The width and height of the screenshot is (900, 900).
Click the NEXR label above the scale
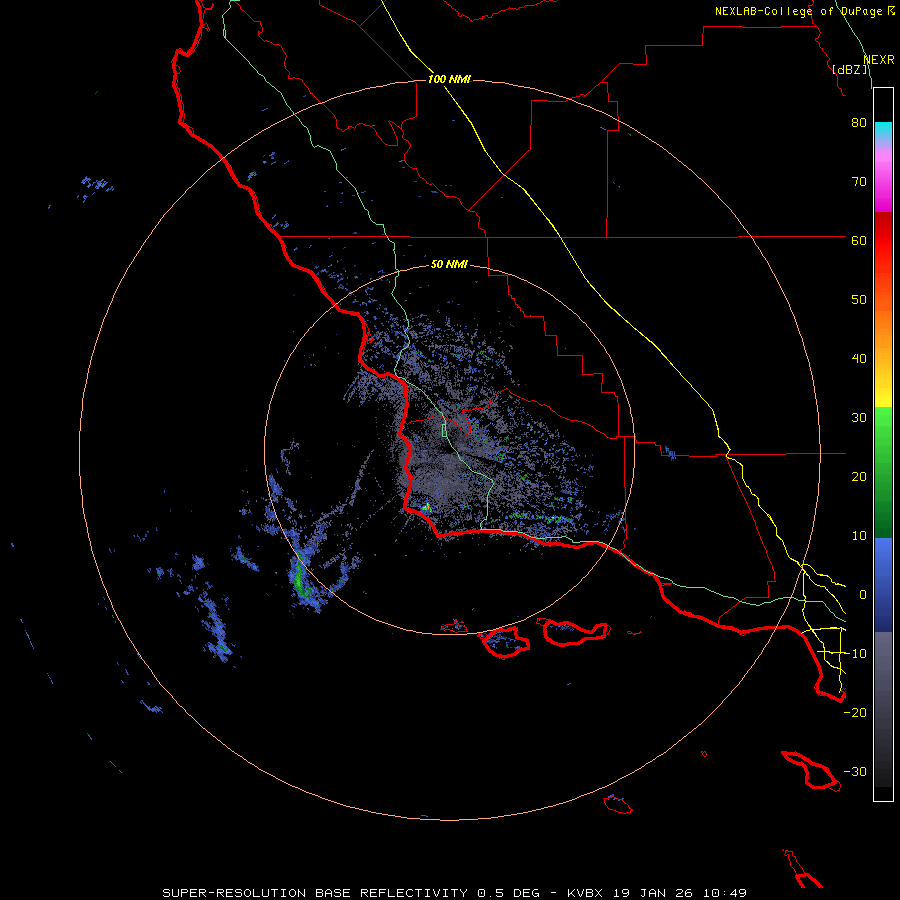(x=879, y=60)
